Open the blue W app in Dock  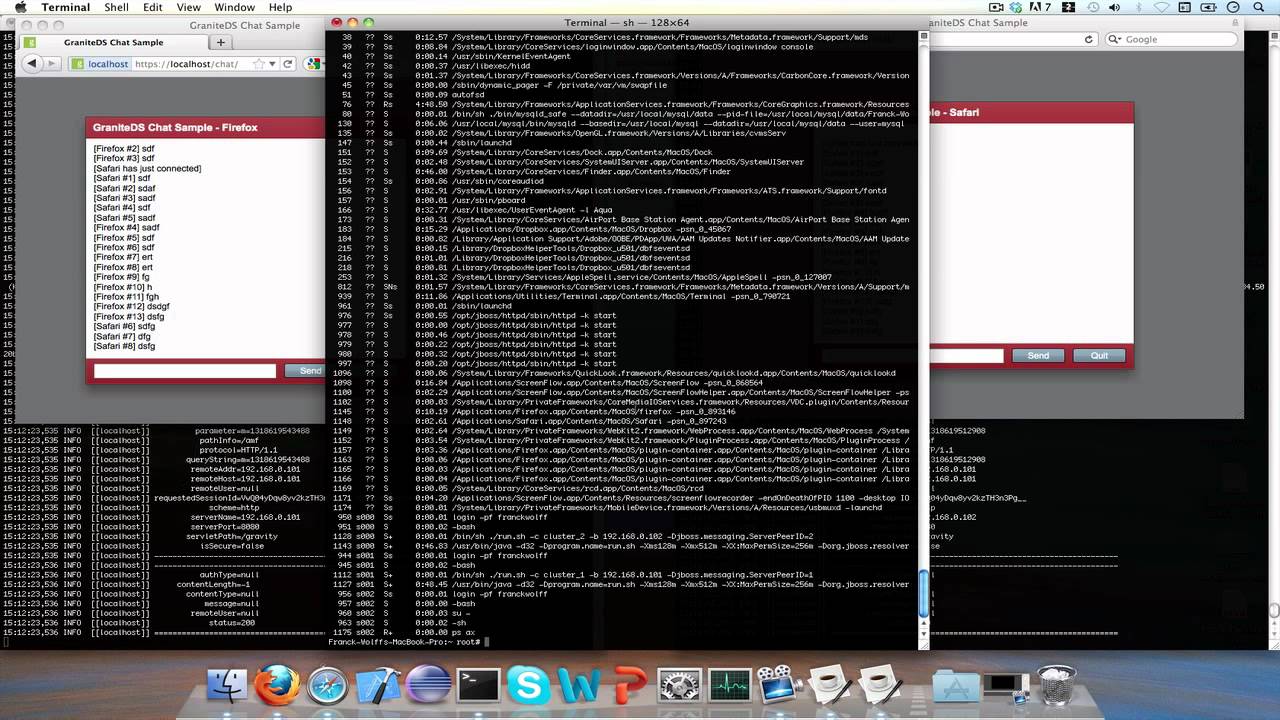point(579,686)
